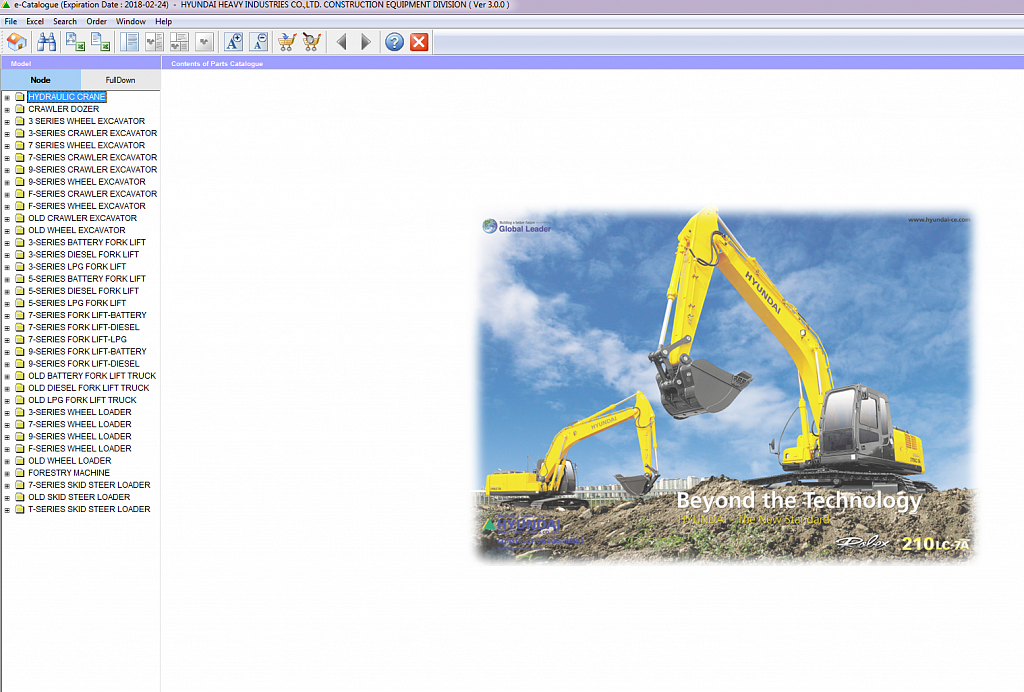The height and width of the screenshot is (692, 1024).
Task: Expand the 3-SERIES WHEEL LOADER node
Action: tap(7, 413)
